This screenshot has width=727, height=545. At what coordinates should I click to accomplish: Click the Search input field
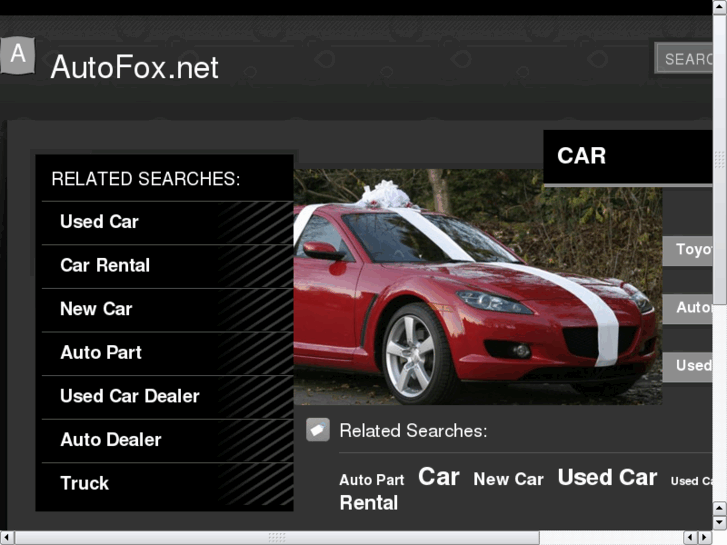point(683,58)
